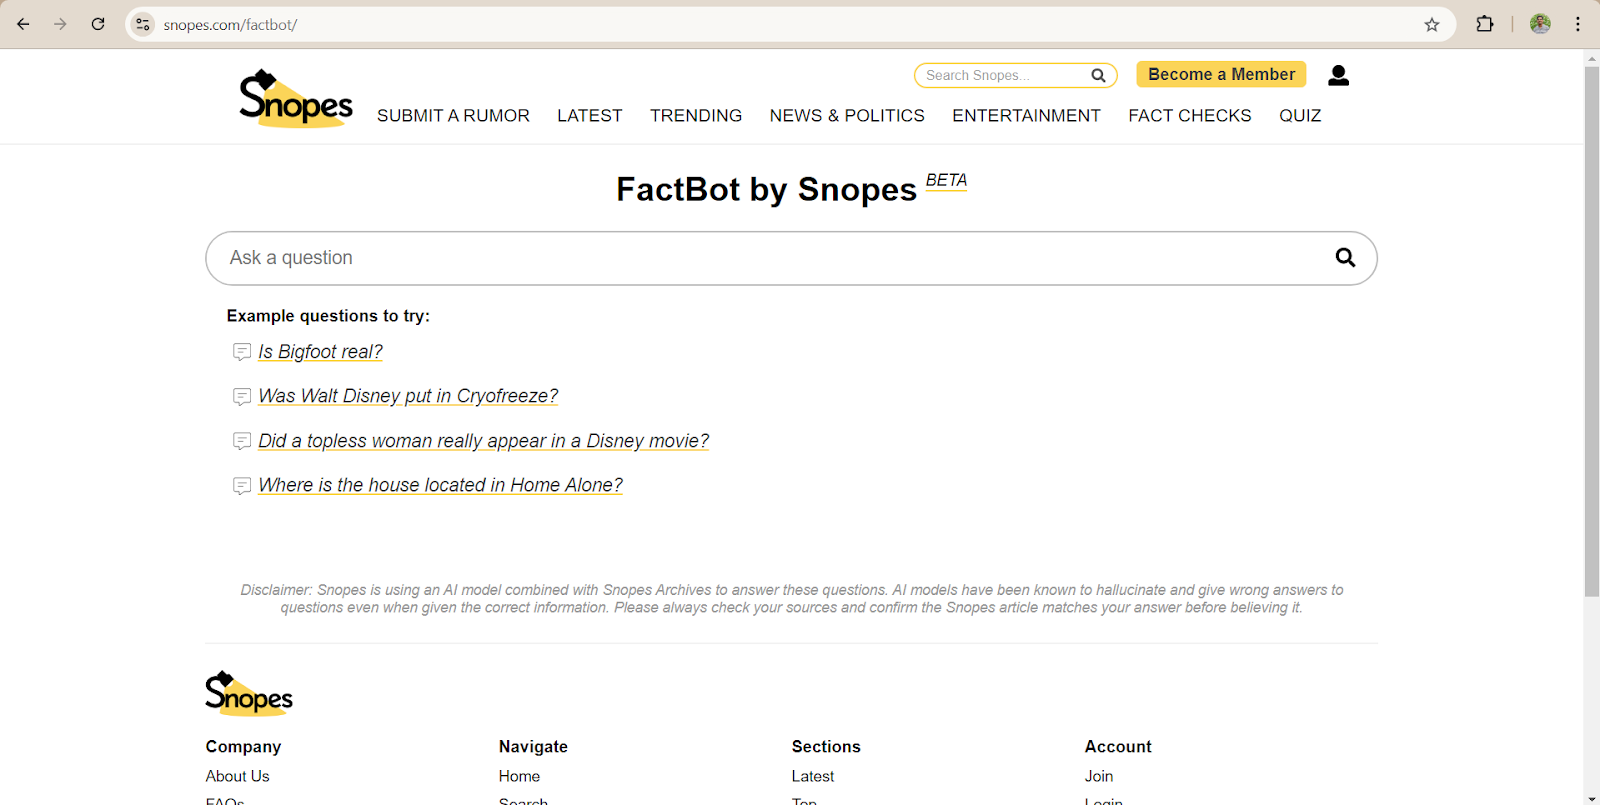This screenshot has height=805, width=1600.
Task: Click the Company footer heading
Action: [x=243, y=747]
